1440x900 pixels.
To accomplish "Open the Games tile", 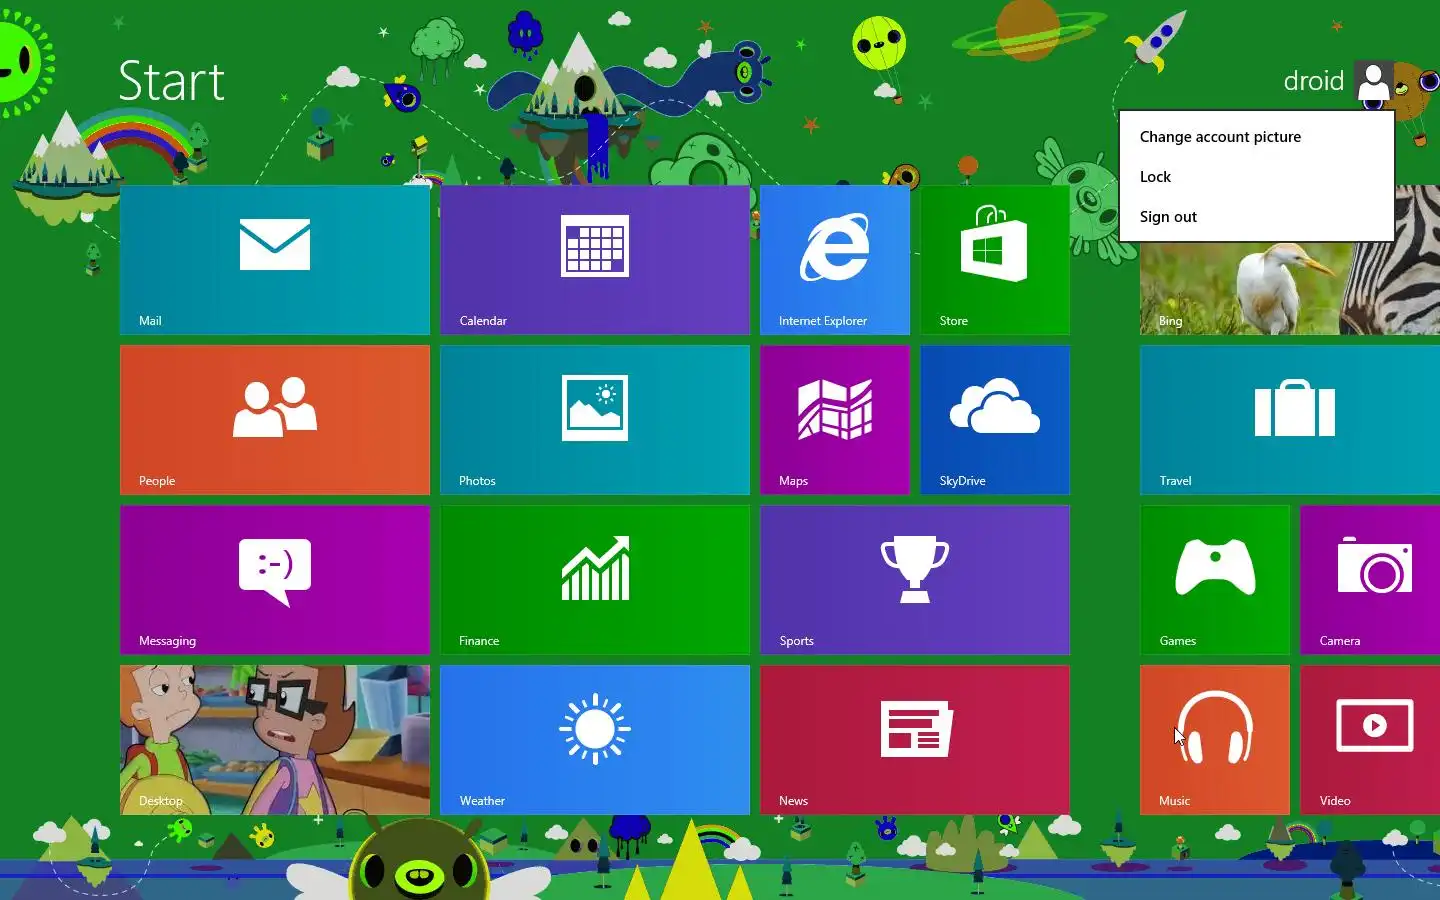I will click(1215, 580).
